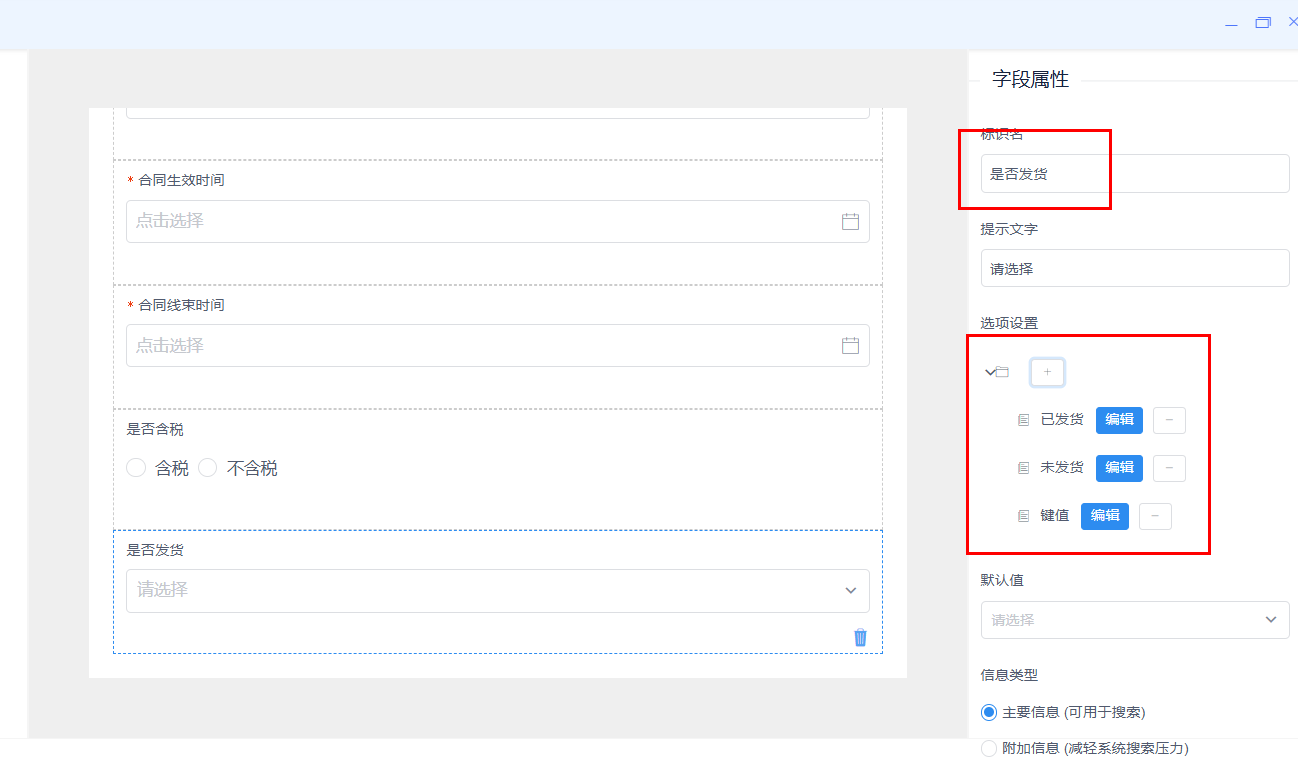Screen dimensions: 1298x782
Task: Open the 默认值 dropdown
Action: point(1135,620)
